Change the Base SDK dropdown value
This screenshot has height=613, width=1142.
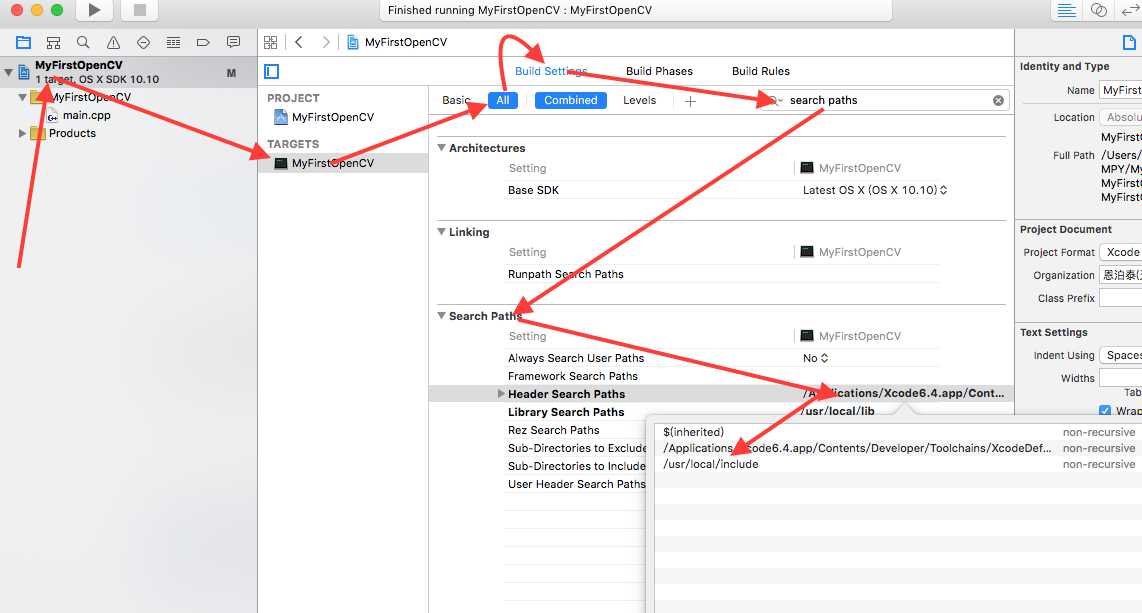[875, 190]
